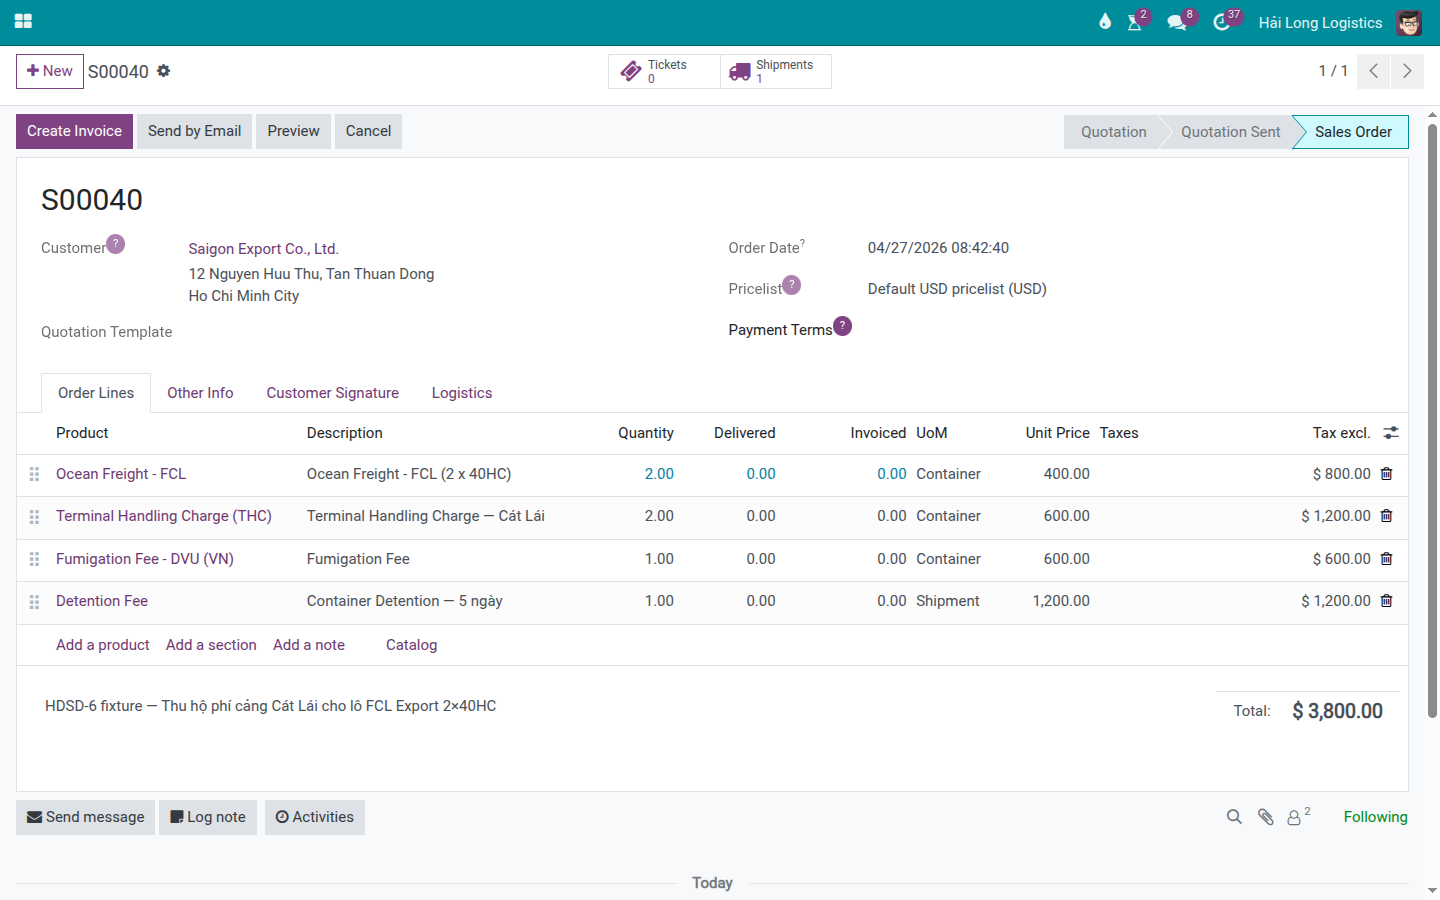Show the Customer field help tooltip
Viewport: 1440px width, 900px height.
click(116, 244)
